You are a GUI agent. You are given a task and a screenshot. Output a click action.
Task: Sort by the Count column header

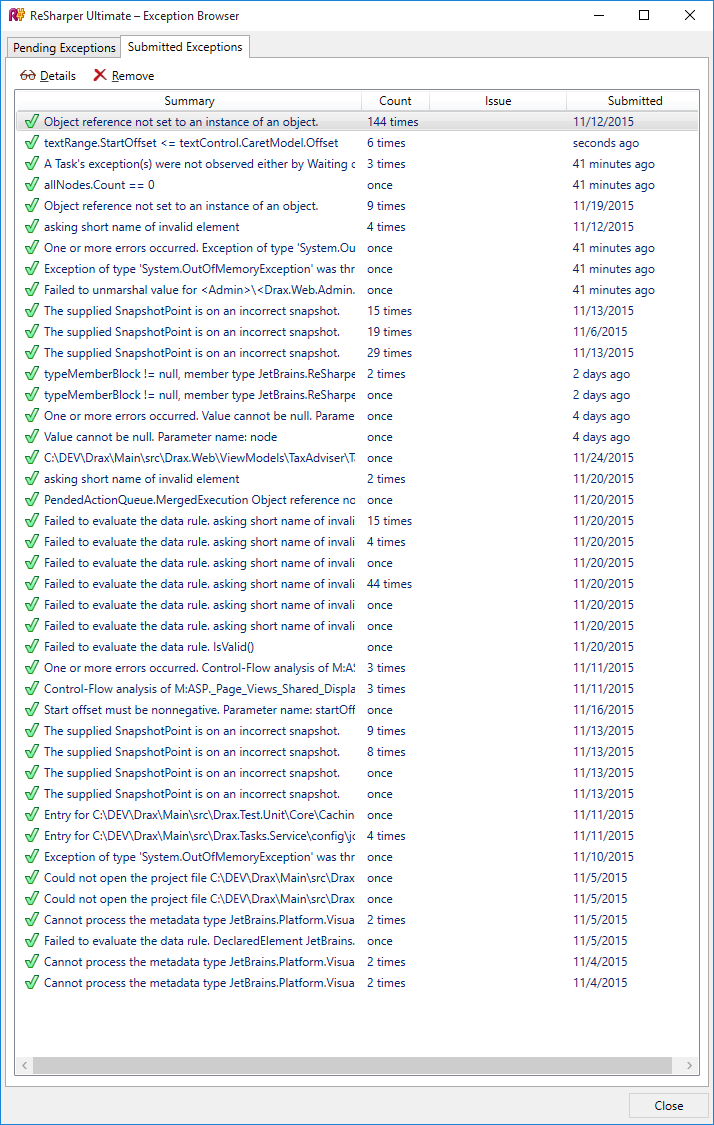coord(395,100)
